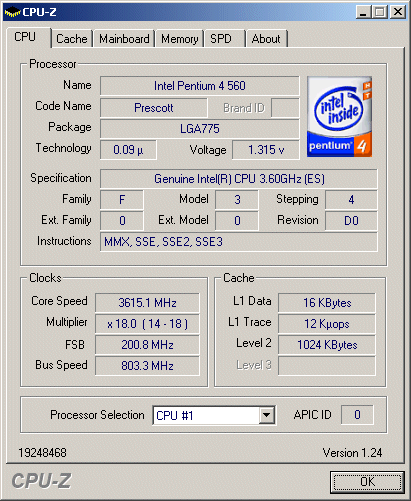Click the FSB value 200.8 MHz
The image size is (411, 501).
147,345
